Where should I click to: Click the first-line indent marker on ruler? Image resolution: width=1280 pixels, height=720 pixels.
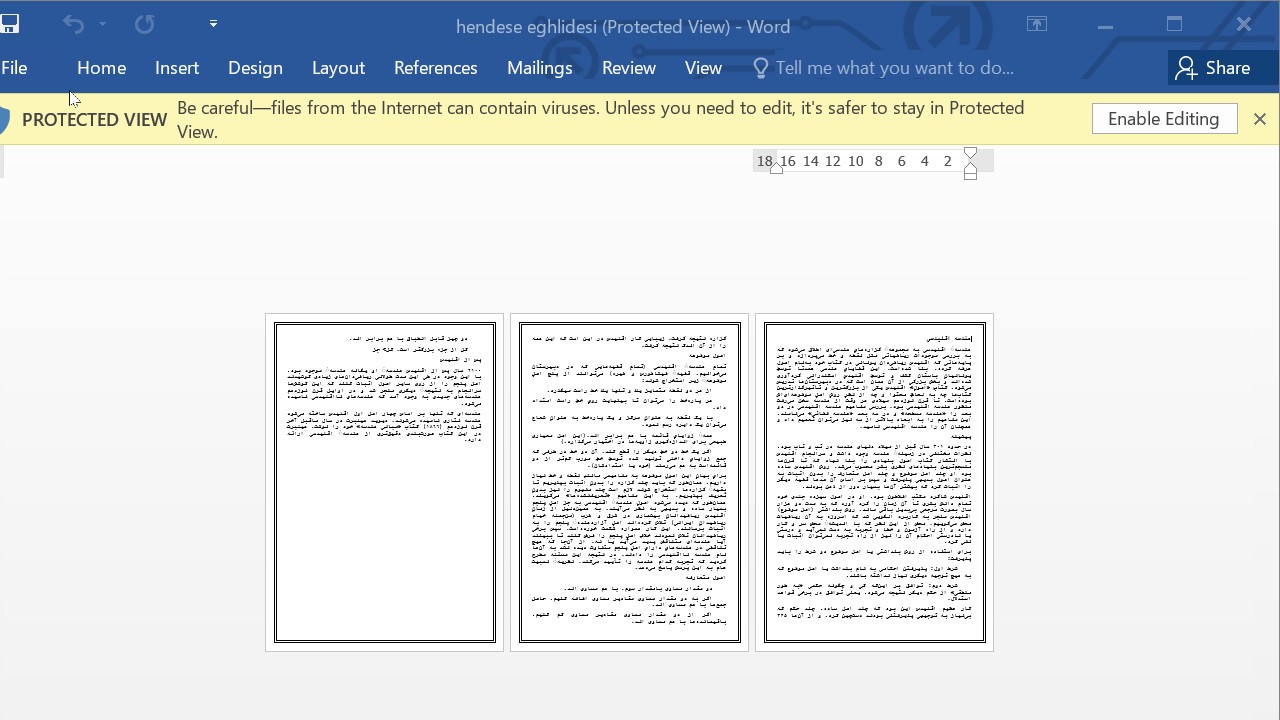click(970, 154)
